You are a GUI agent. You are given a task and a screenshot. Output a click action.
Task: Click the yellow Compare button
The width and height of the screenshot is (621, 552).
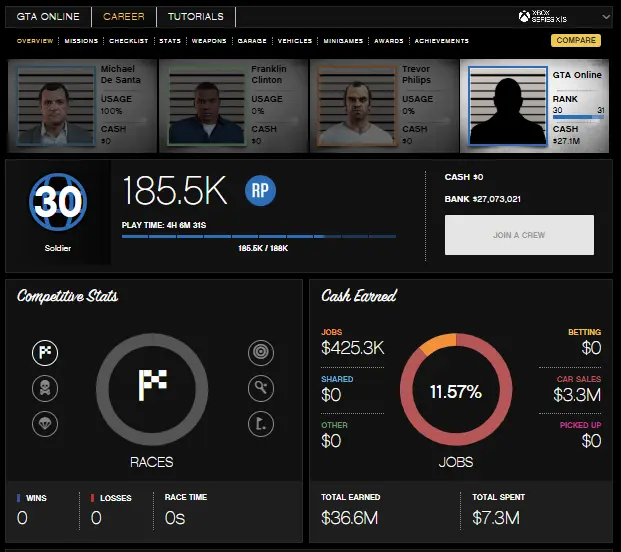(576, 40)
